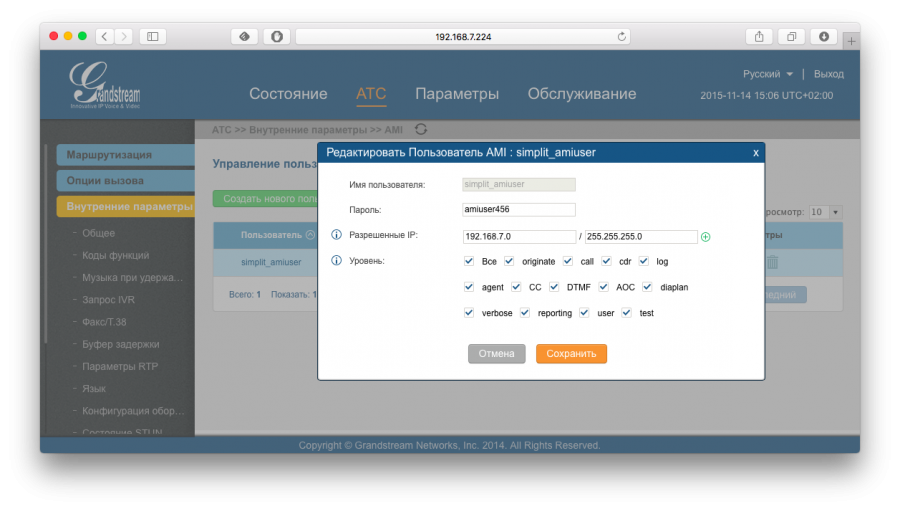Screen dimensions: 900x509
Task: Click Выход logout link
Action: (829, 74)
